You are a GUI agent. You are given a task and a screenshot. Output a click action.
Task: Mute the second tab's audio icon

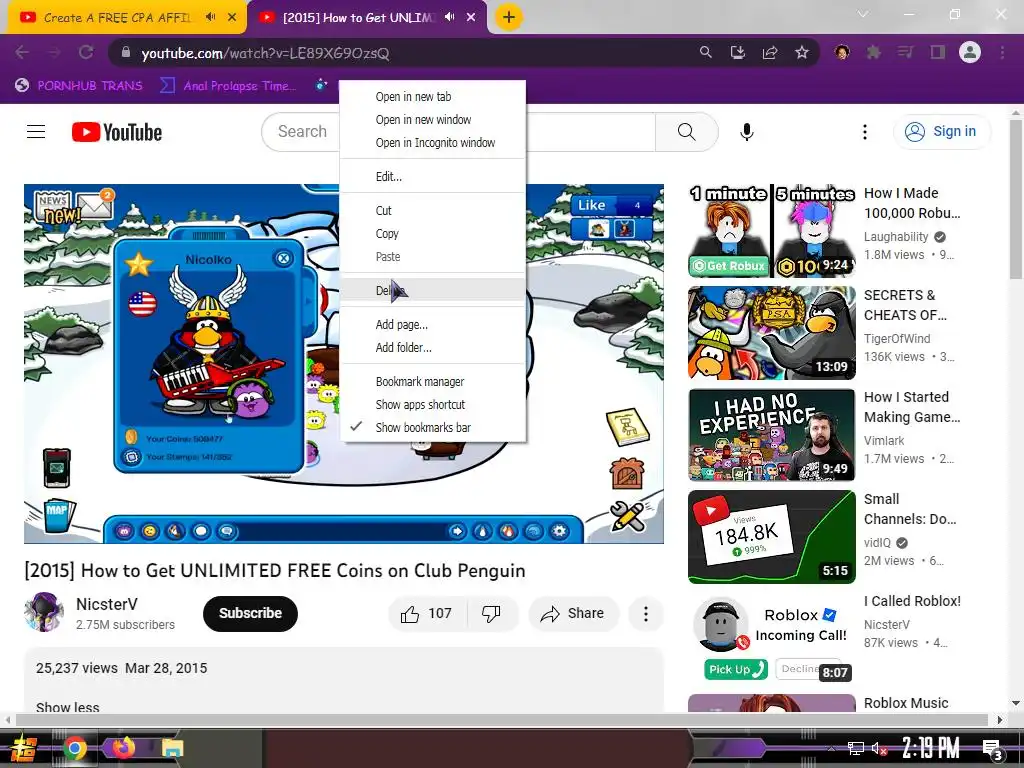point(449,17)
